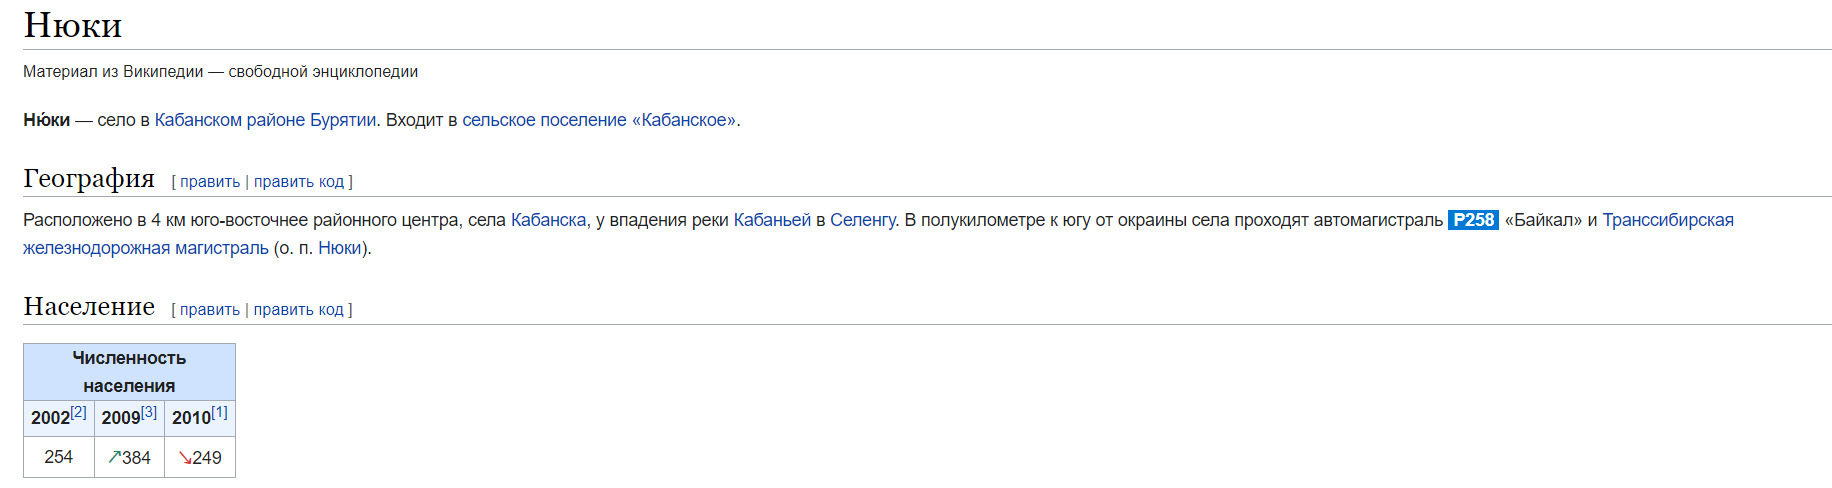This screenshot has height=488, width=1832.
Task: Open footnote [3] beside year 2009
Action: pos(149,412)
